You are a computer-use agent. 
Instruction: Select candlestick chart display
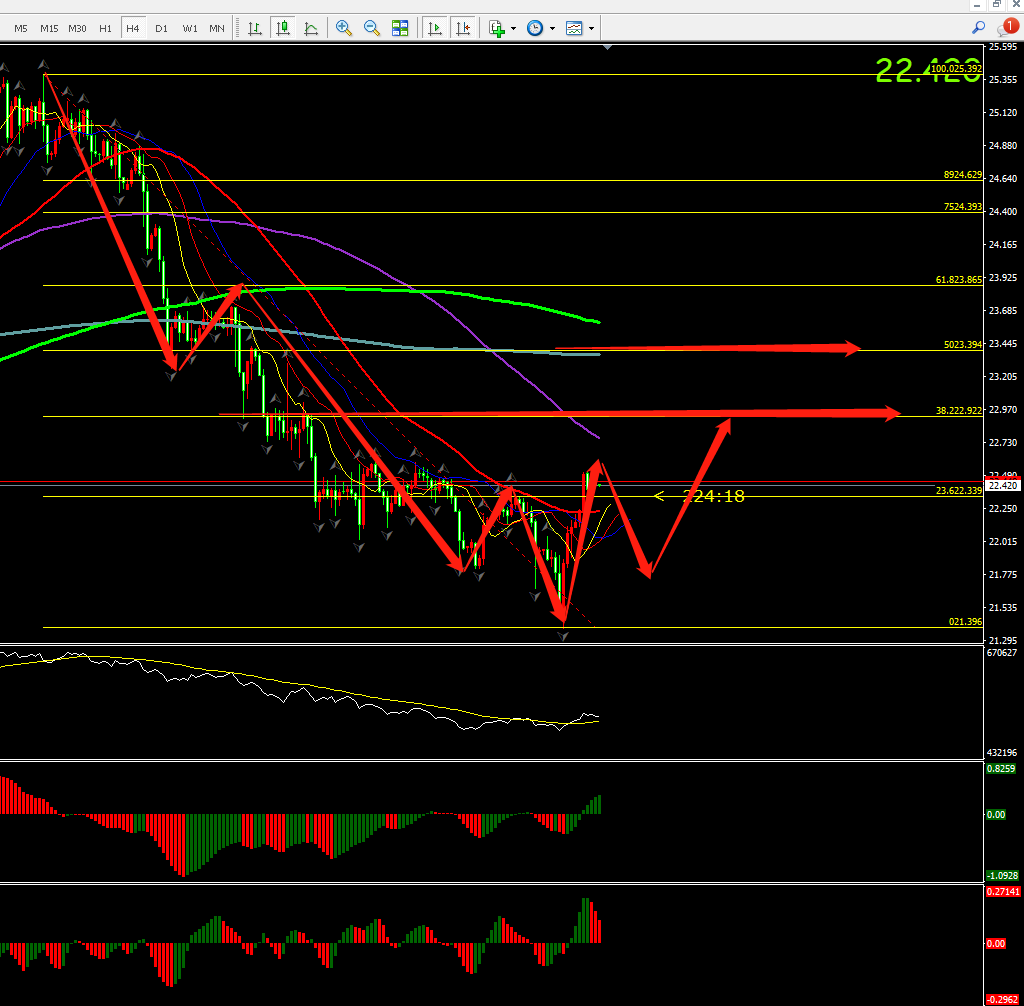tap(283, 28)
